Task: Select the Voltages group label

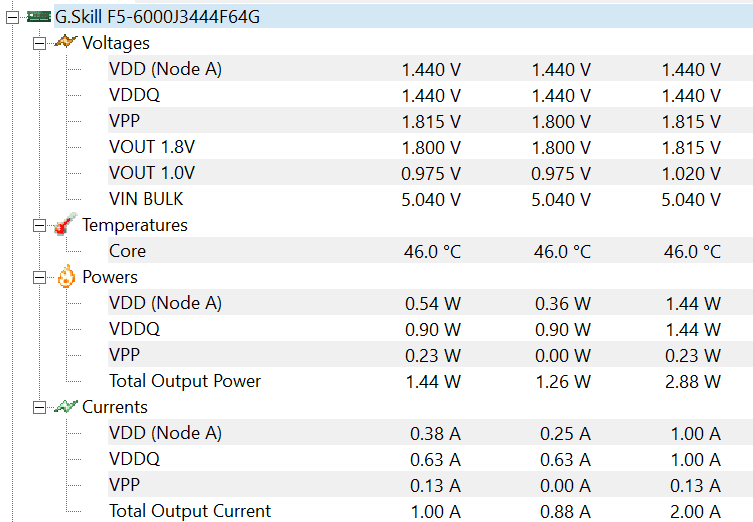Action: pyautogui.click(x=116, y=43)
